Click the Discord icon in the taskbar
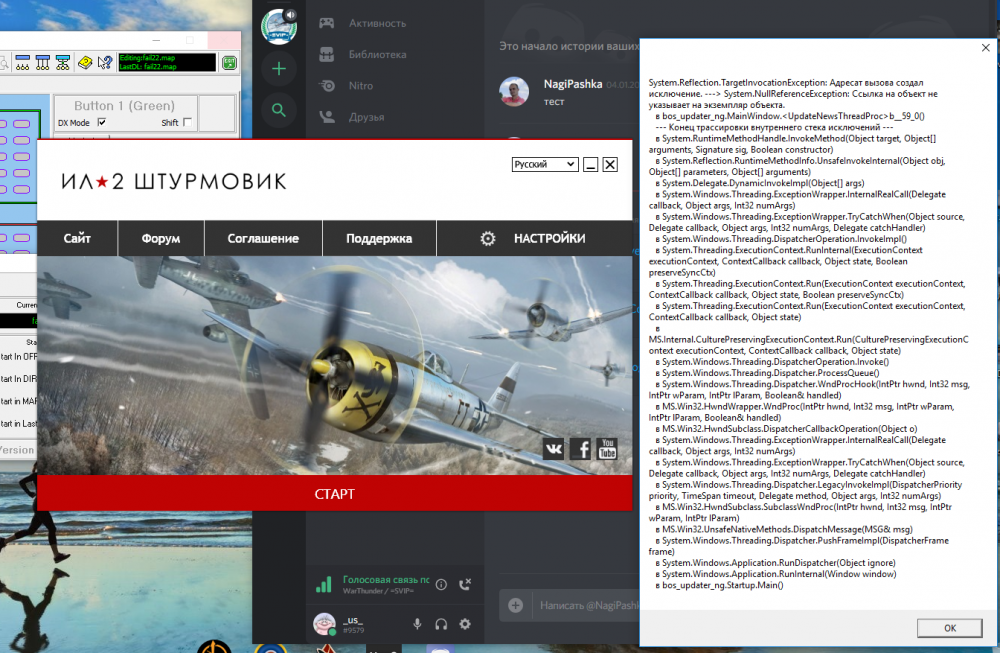Screen dimensions: 1000x653 [441, 649]
